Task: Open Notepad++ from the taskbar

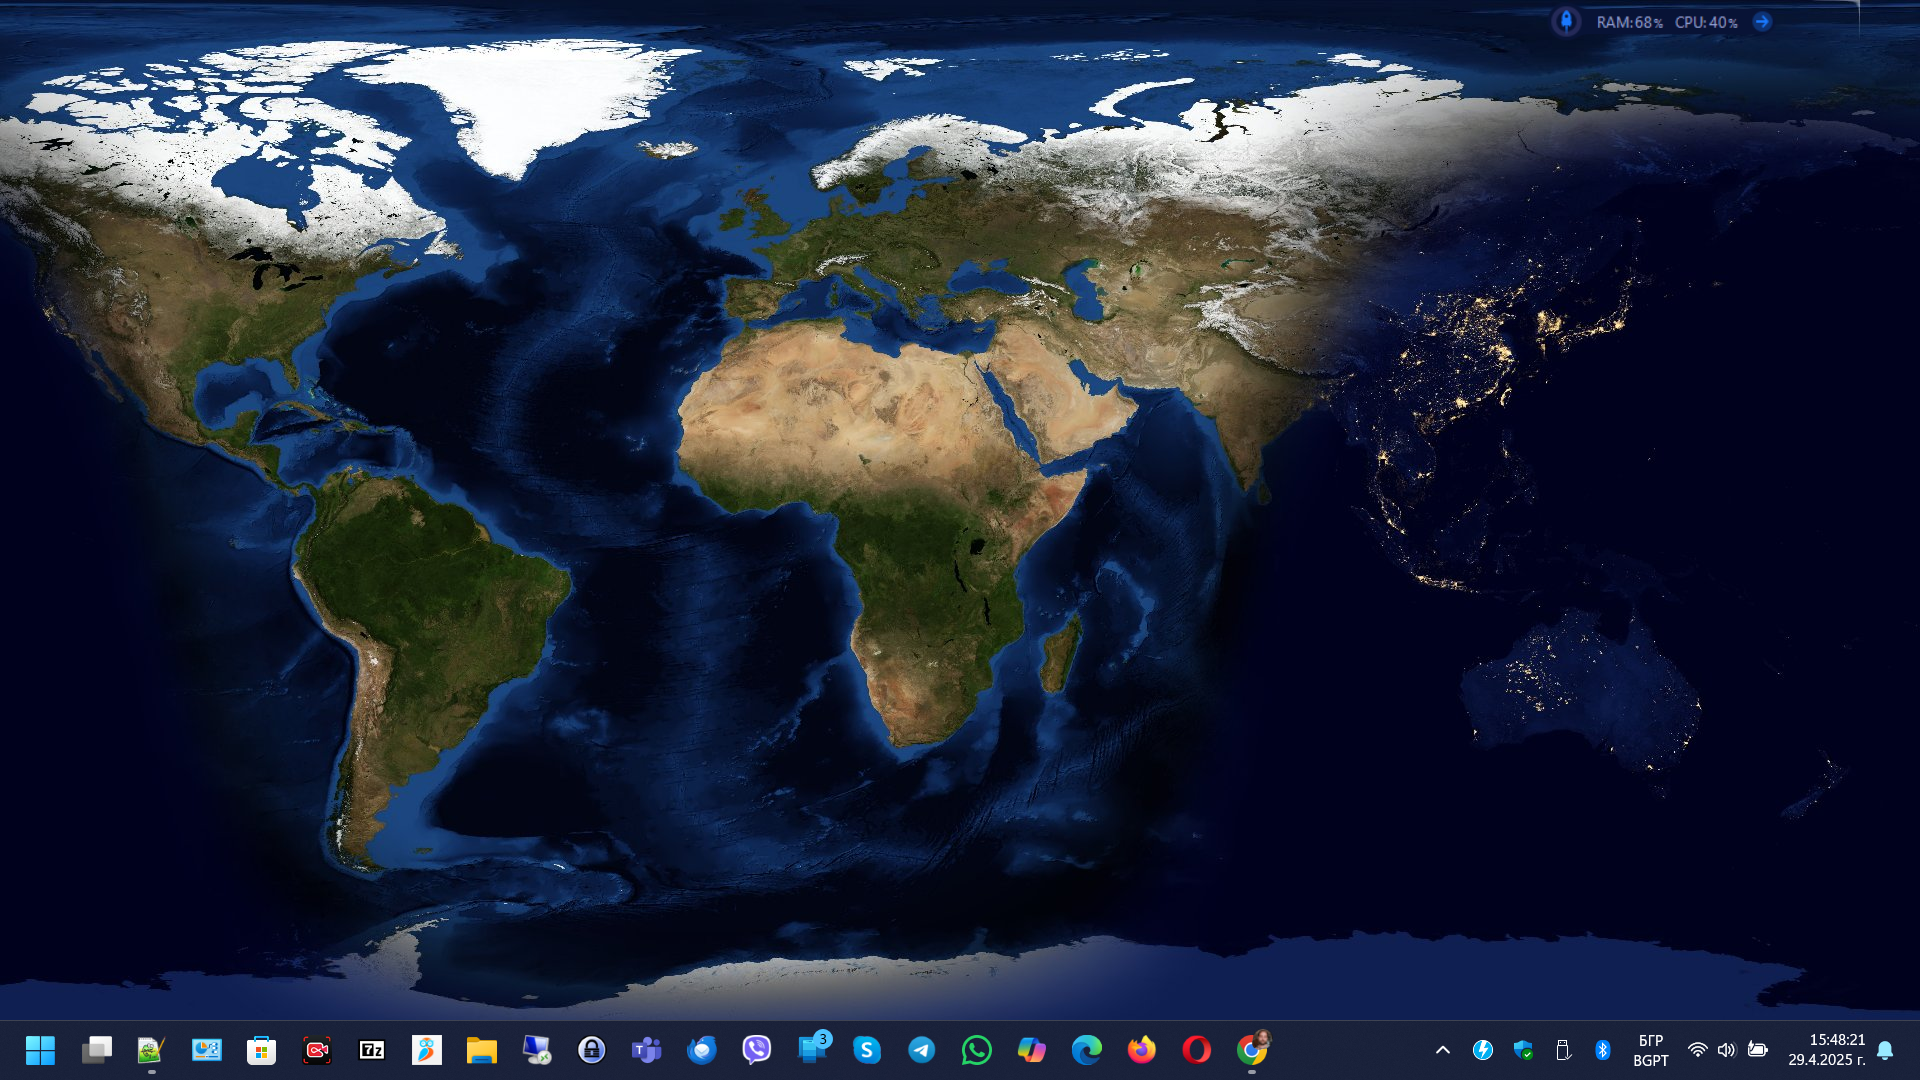Action: tap(151, 1050)
